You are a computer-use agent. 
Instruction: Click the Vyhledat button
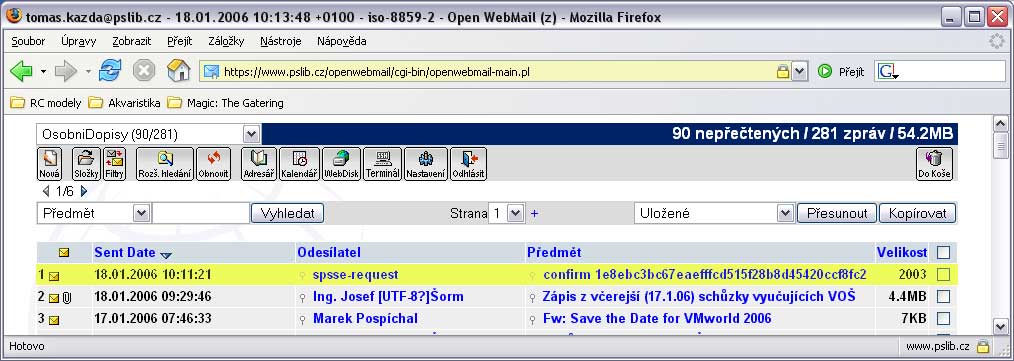click(x=287, y=213)
